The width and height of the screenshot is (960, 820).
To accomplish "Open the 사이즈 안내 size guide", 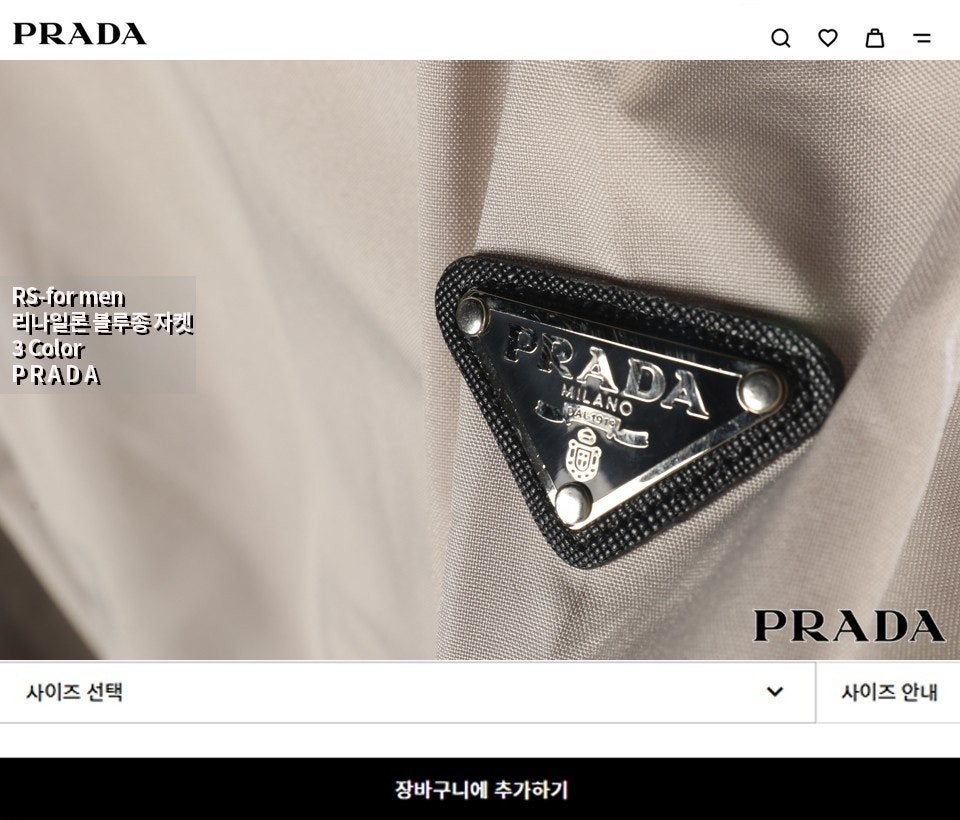I will tap(888, 692).
